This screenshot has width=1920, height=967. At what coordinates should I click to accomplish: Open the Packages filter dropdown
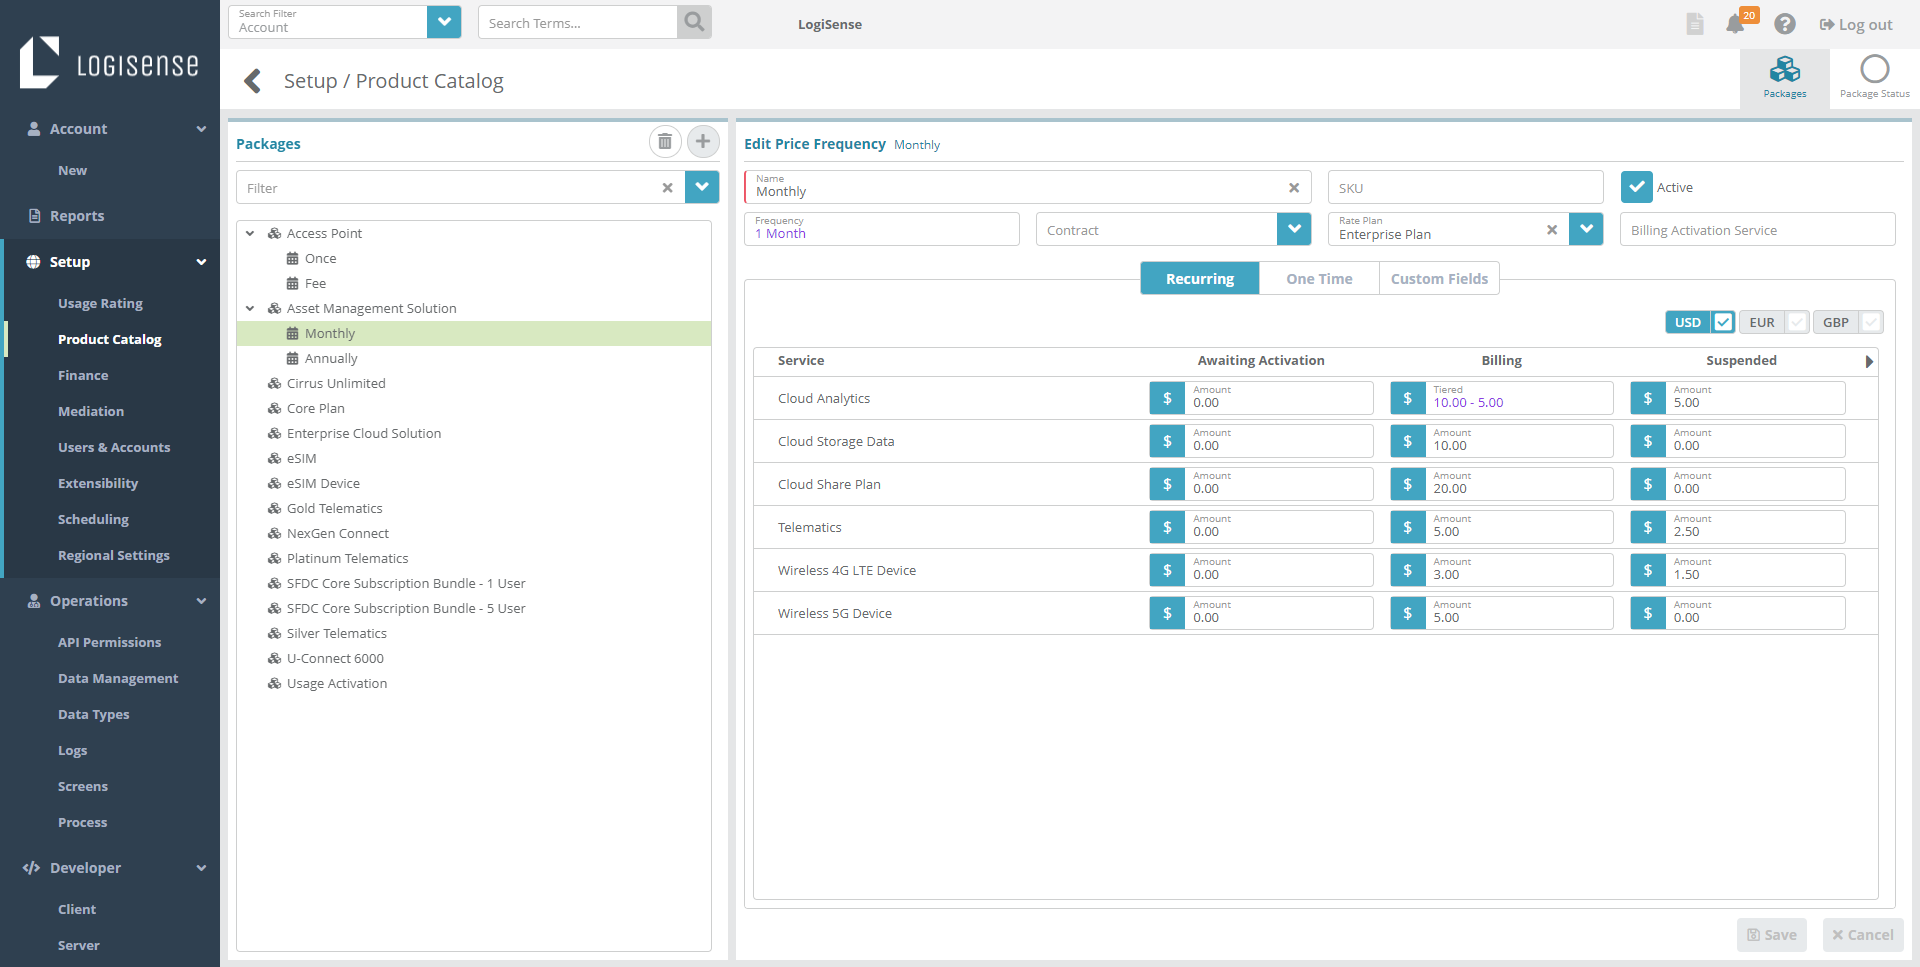pyautogui.click(x=702, y=187)
